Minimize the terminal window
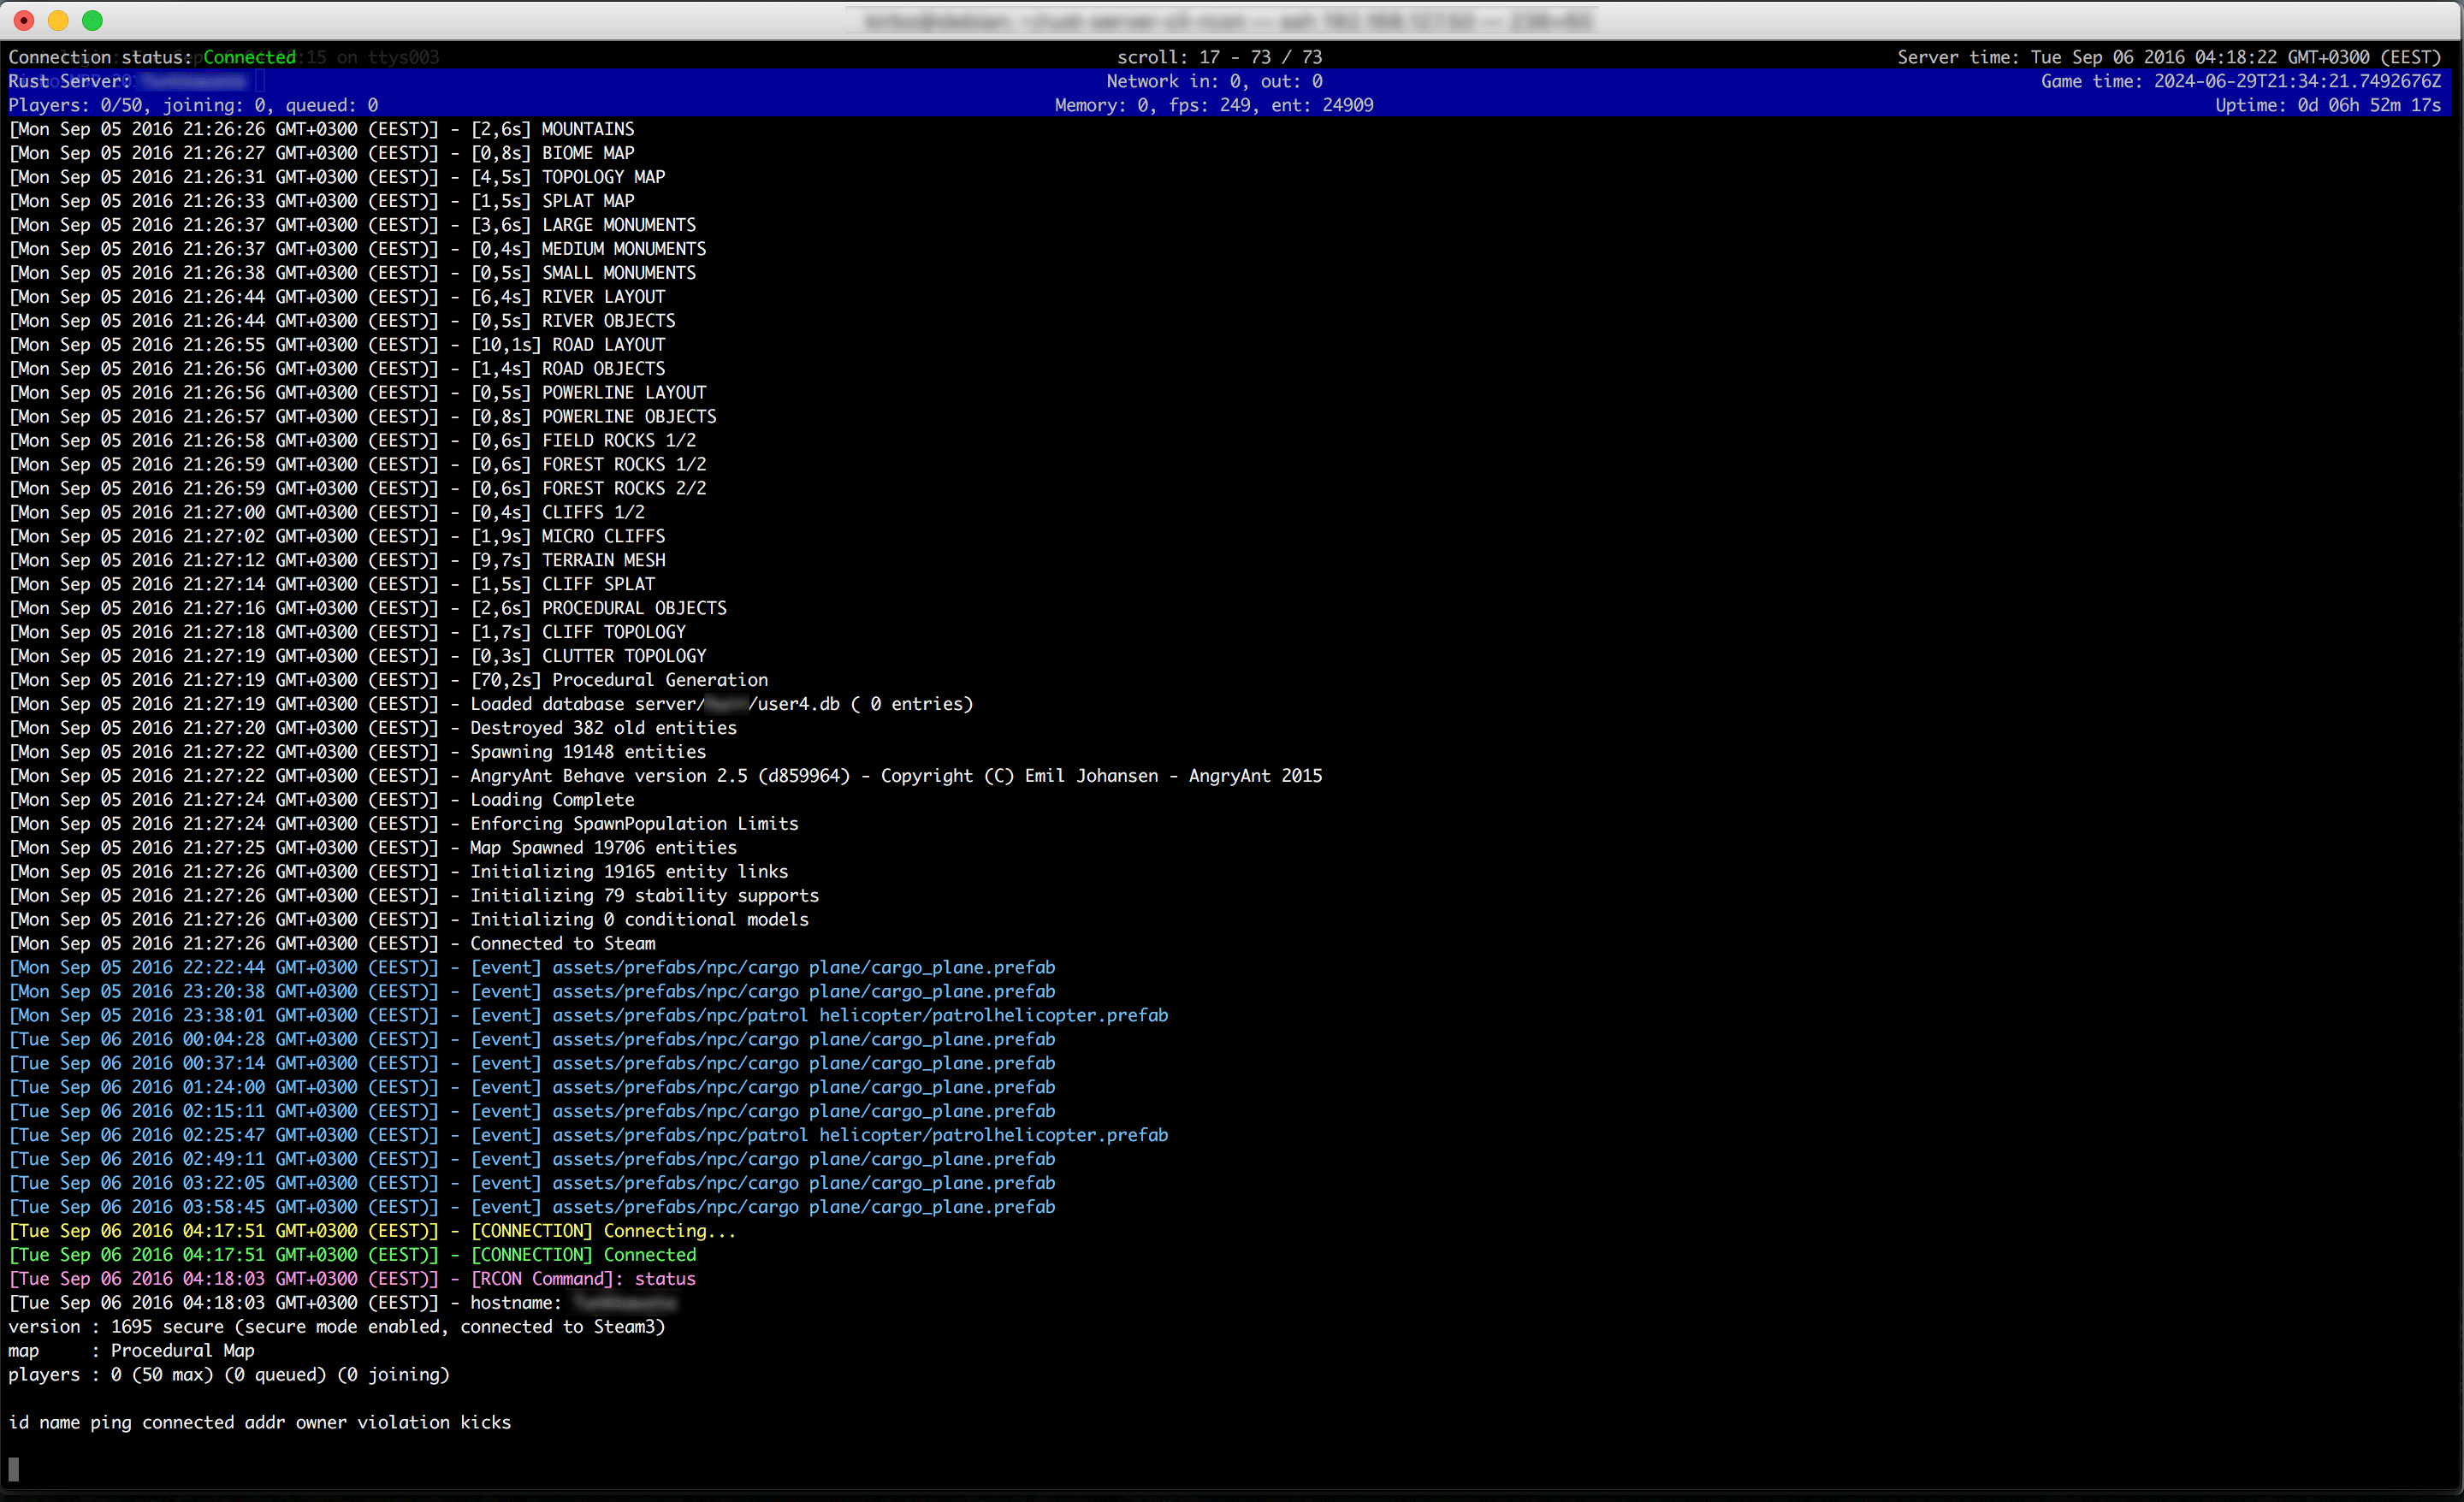This screenshot has height=1502, width=2464. pyautogui.click(x=58, y=20)
